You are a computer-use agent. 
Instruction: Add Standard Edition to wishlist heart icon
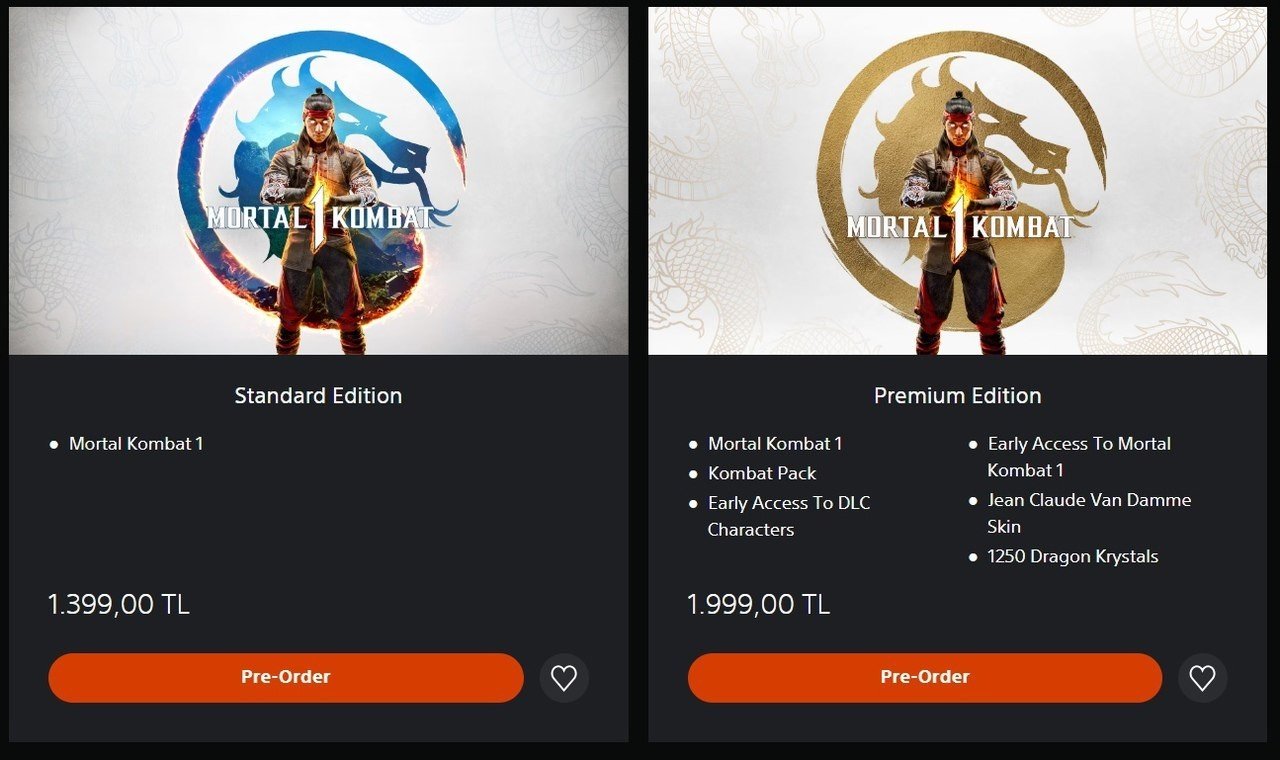click(x=564, y=678)
